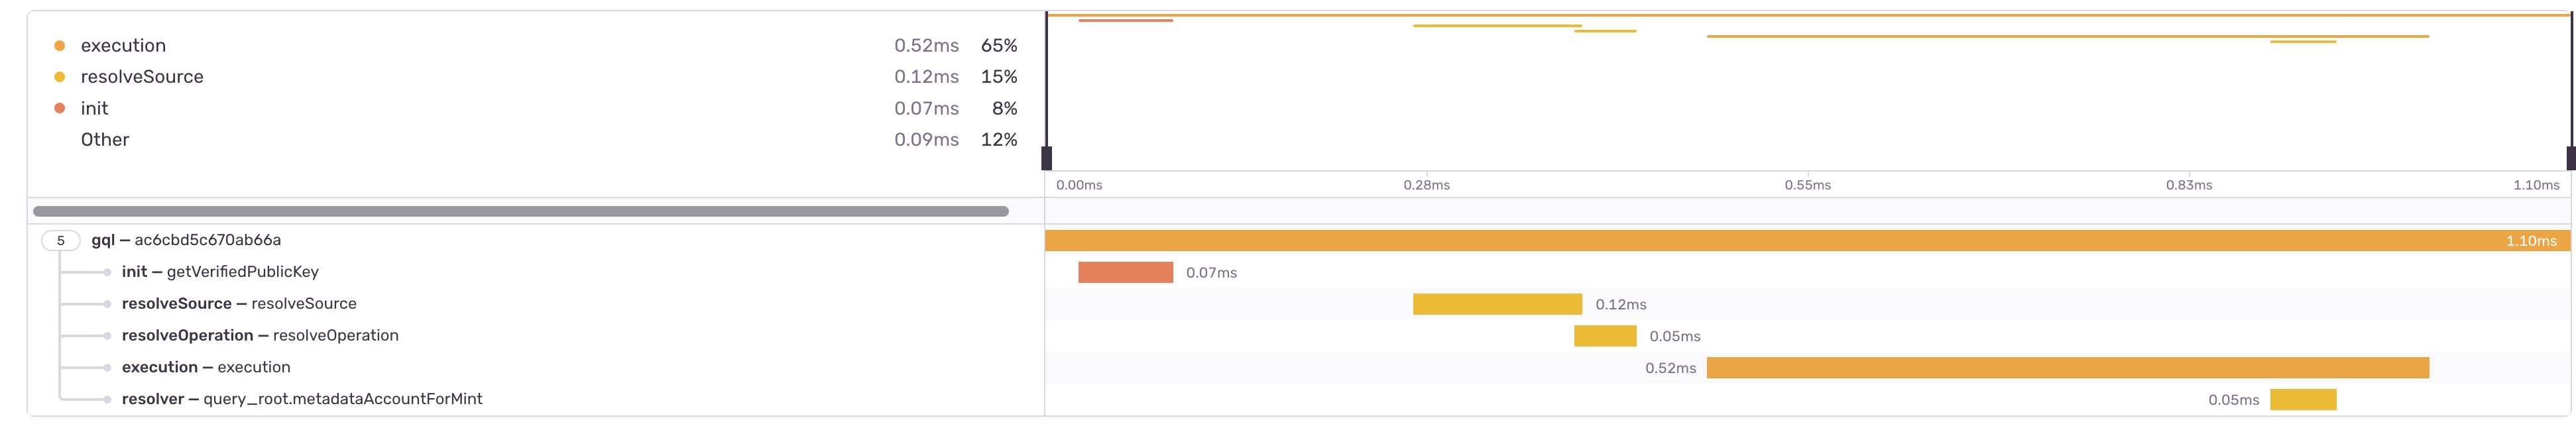Image resolution: width=2576 pixels, height=432 pixels.
Task: Click the node dot beside the execution span row
Action: coord(107,367)
